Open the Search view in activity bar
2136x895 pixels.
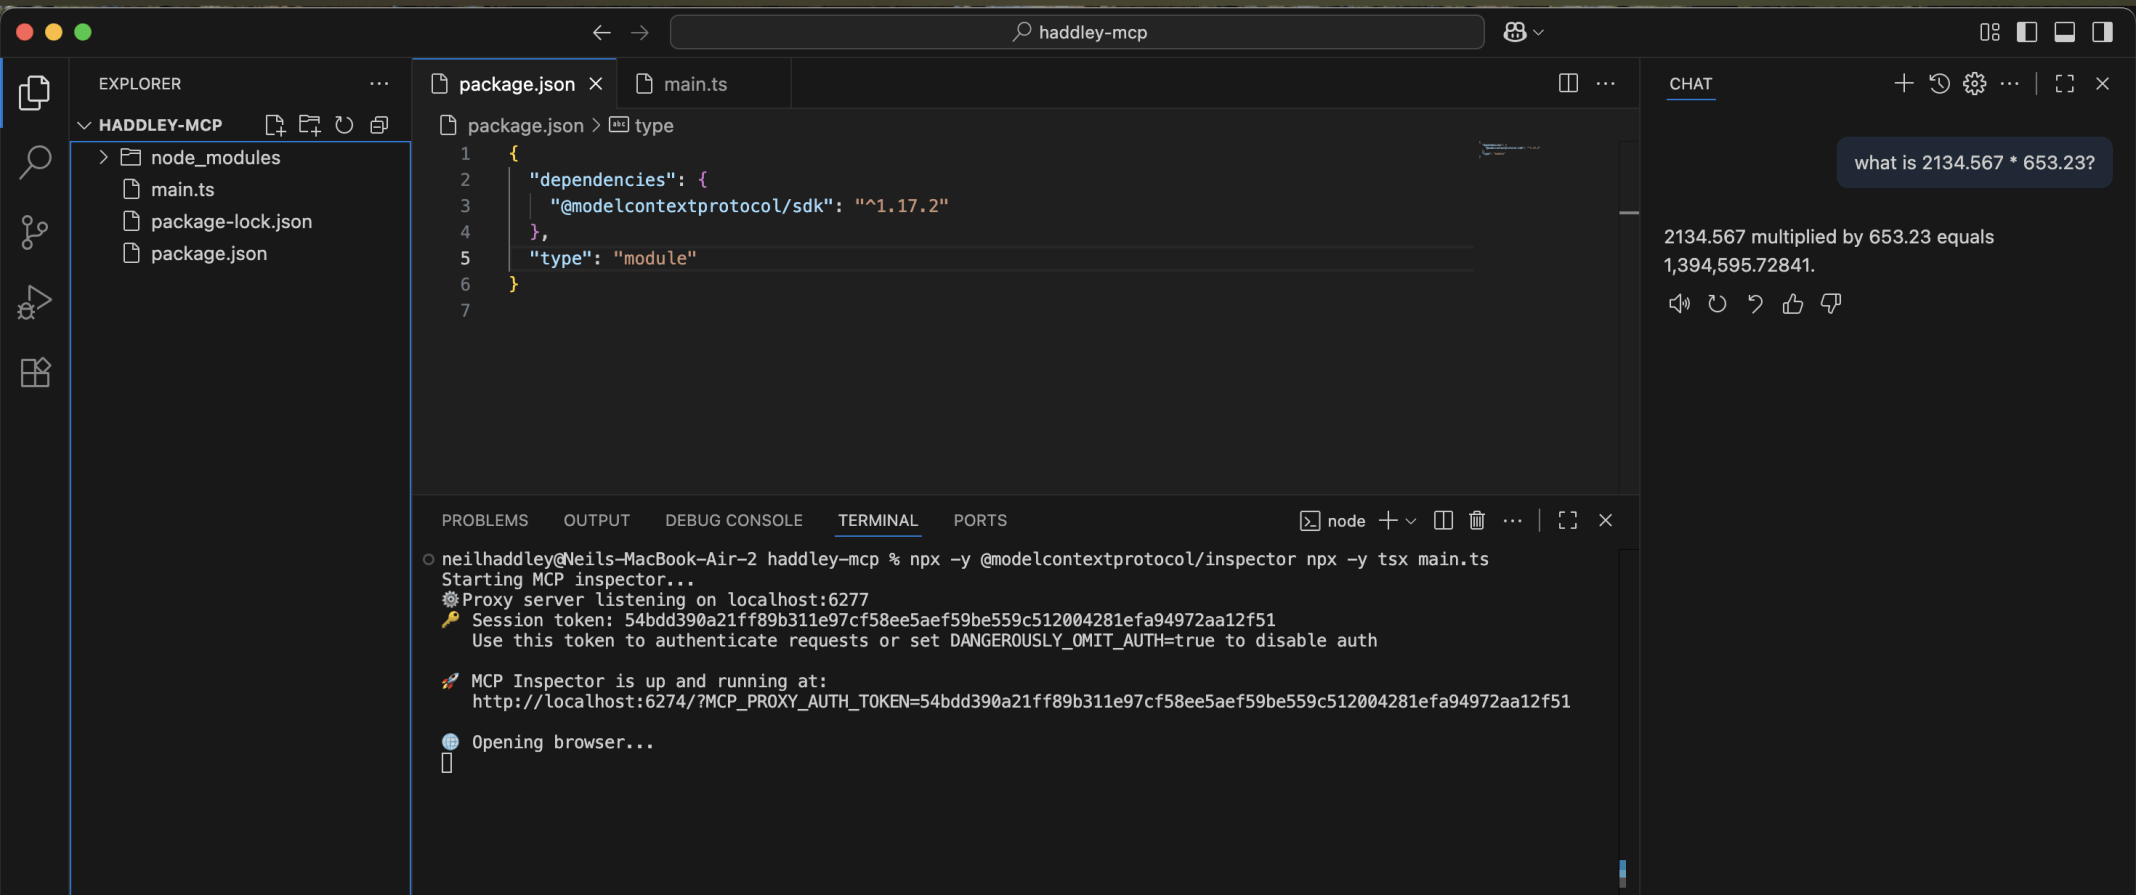(x=35, y=162)
